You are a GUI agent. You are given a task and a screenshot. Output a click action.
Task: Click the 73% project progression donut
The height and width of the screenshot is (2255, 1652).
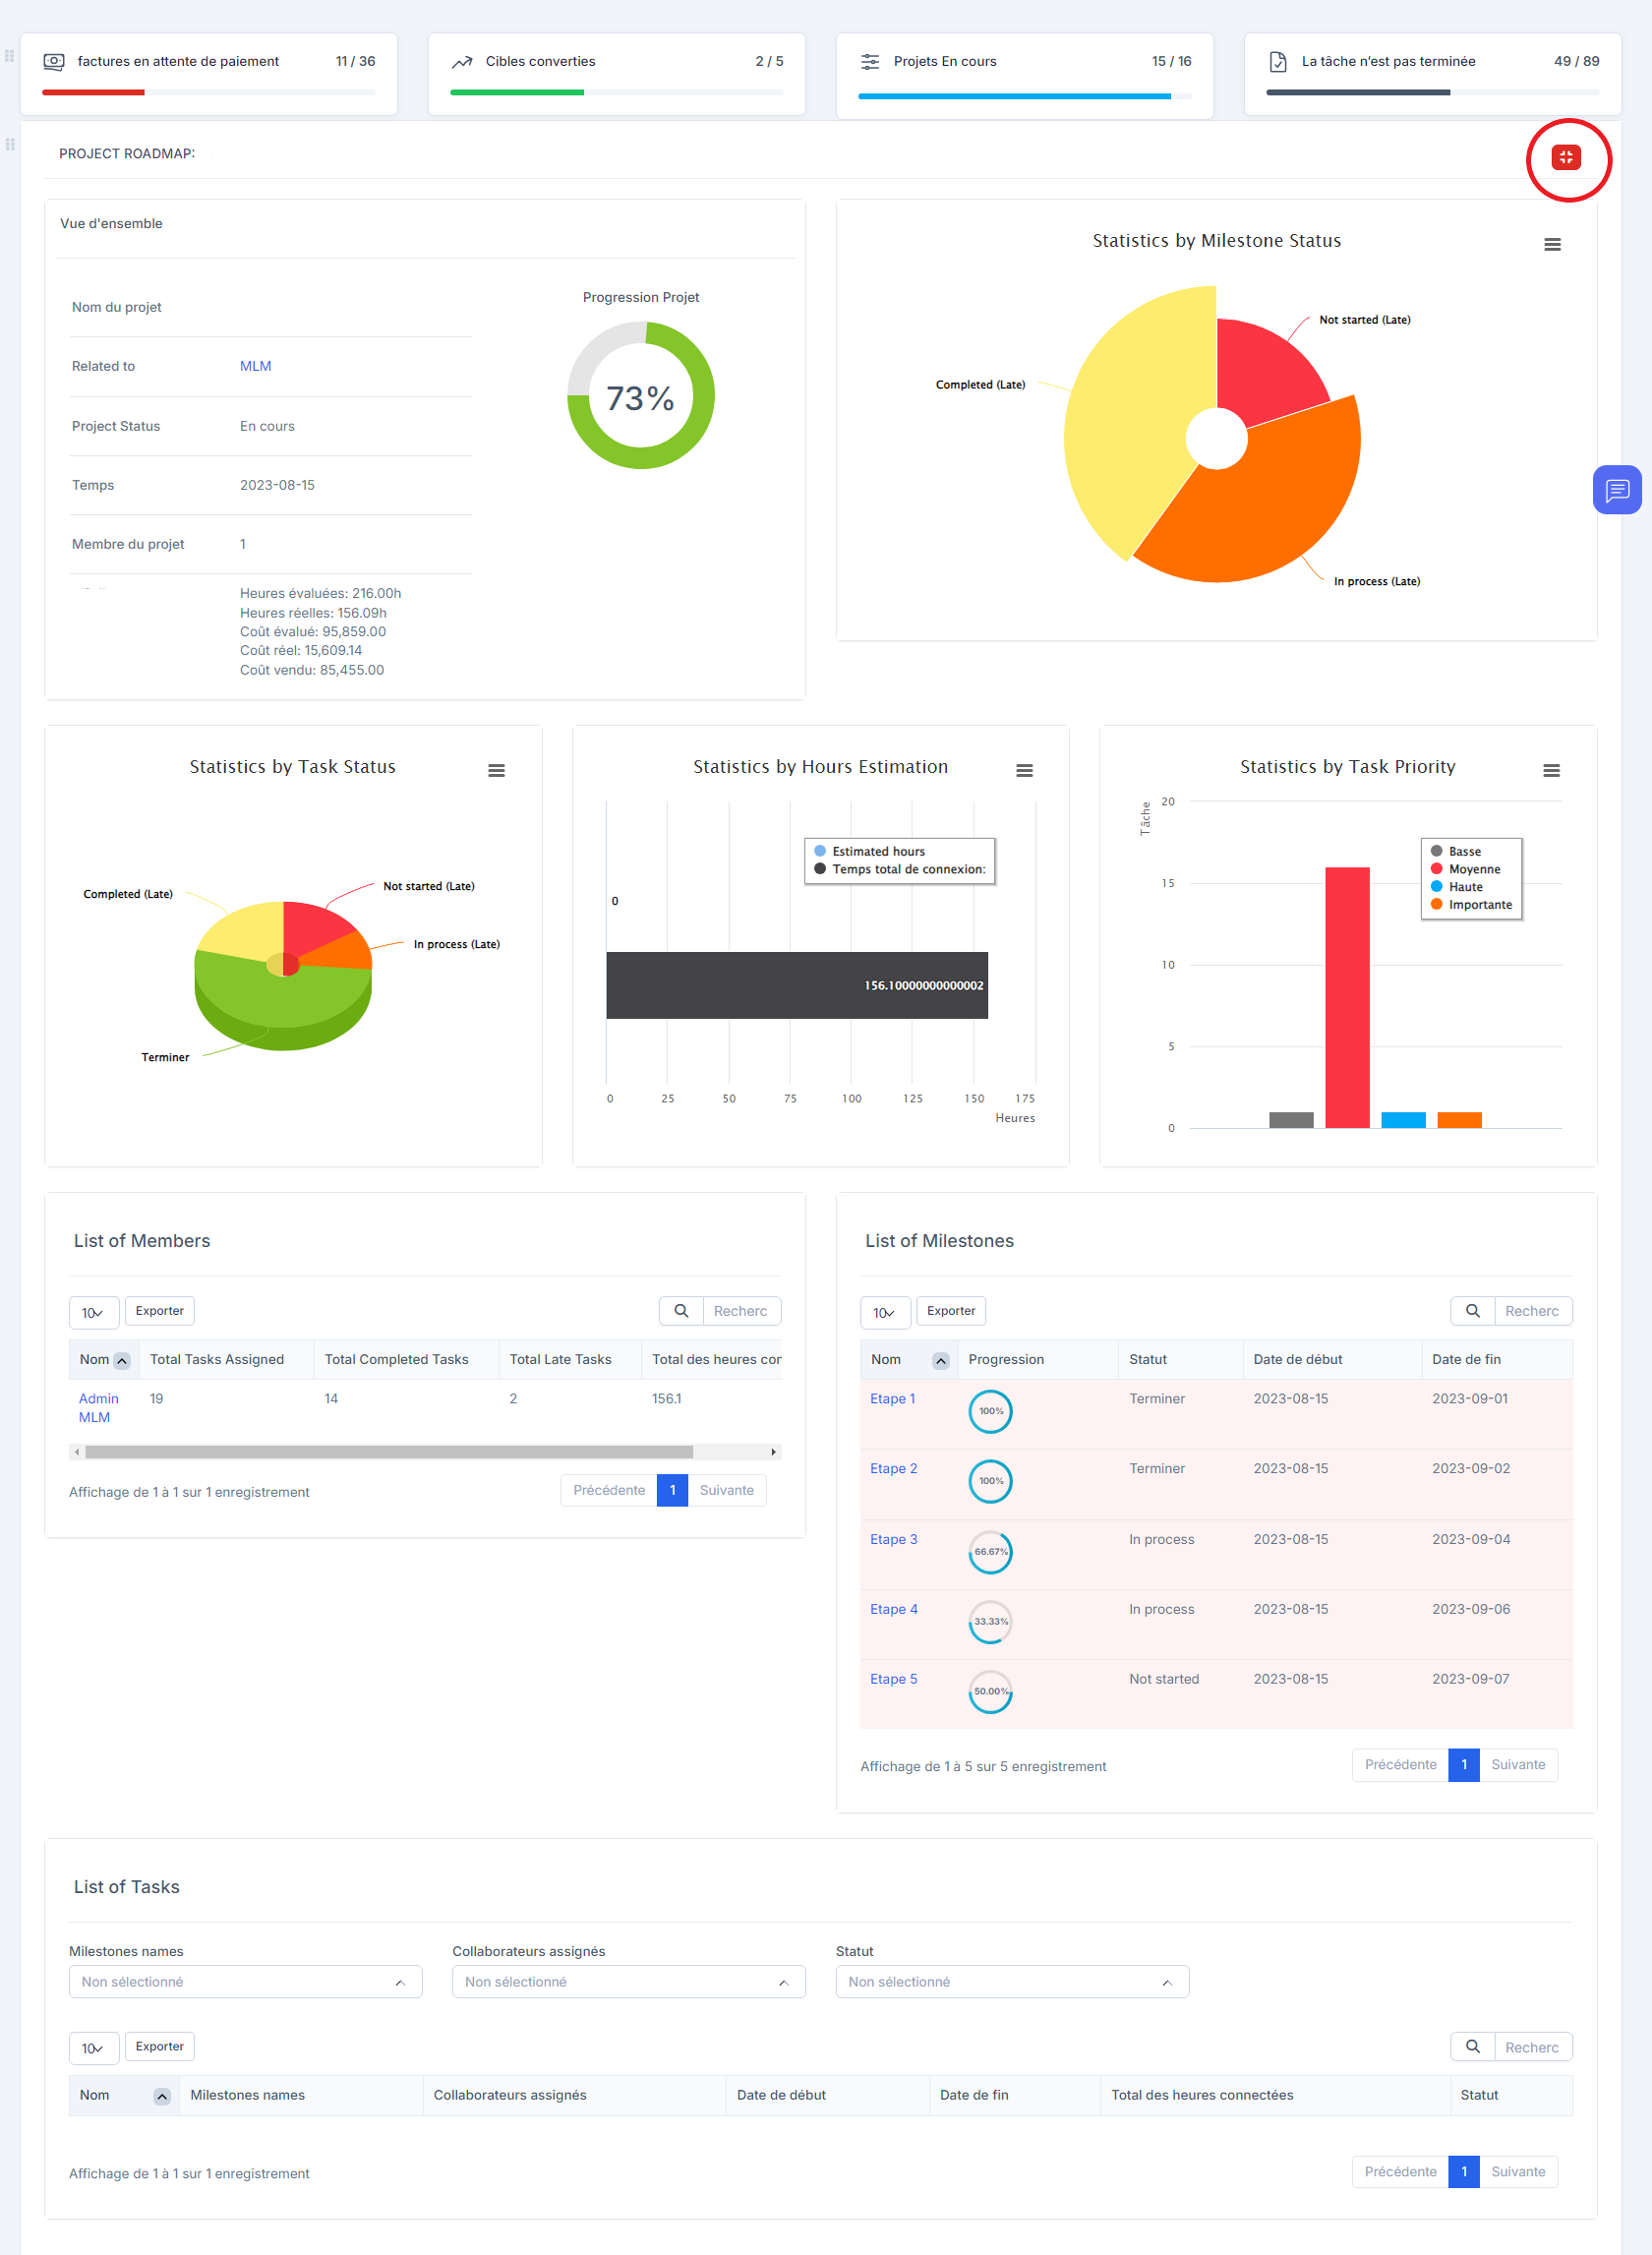[x=641, y=396]
